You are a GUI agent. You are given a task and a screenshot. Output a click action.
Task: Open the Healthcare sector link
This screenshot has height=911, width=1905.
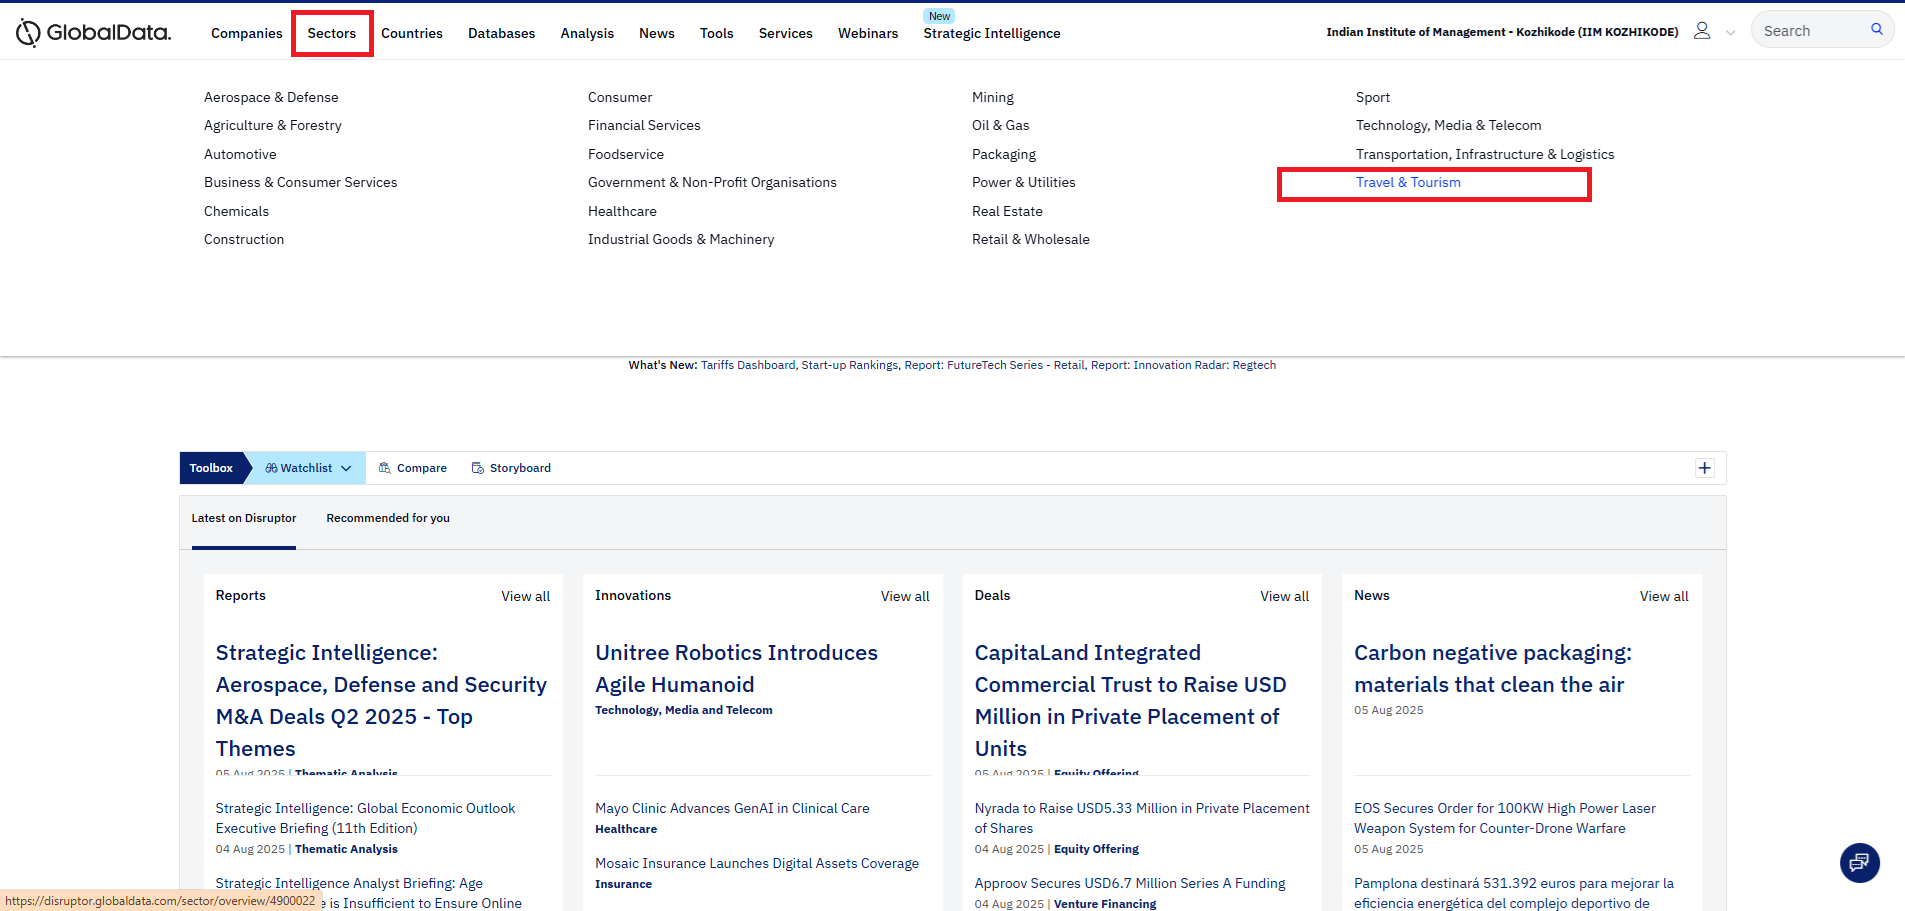point(621,211)
